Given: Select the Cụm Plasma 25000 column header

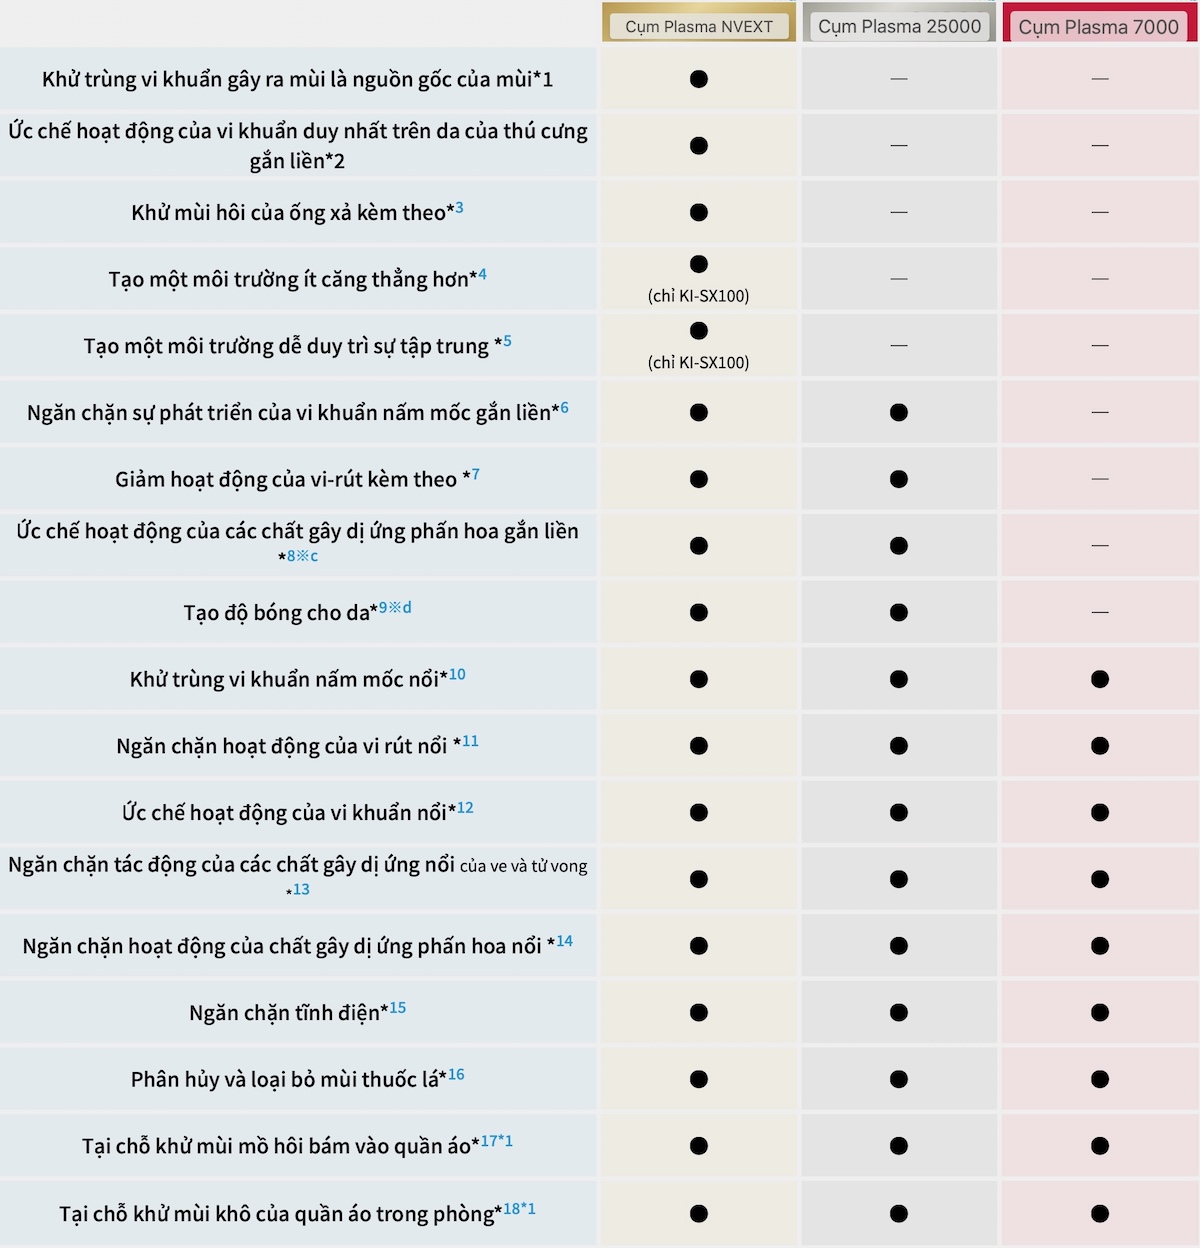Looking at the screenshot, I should click(899, 27).
